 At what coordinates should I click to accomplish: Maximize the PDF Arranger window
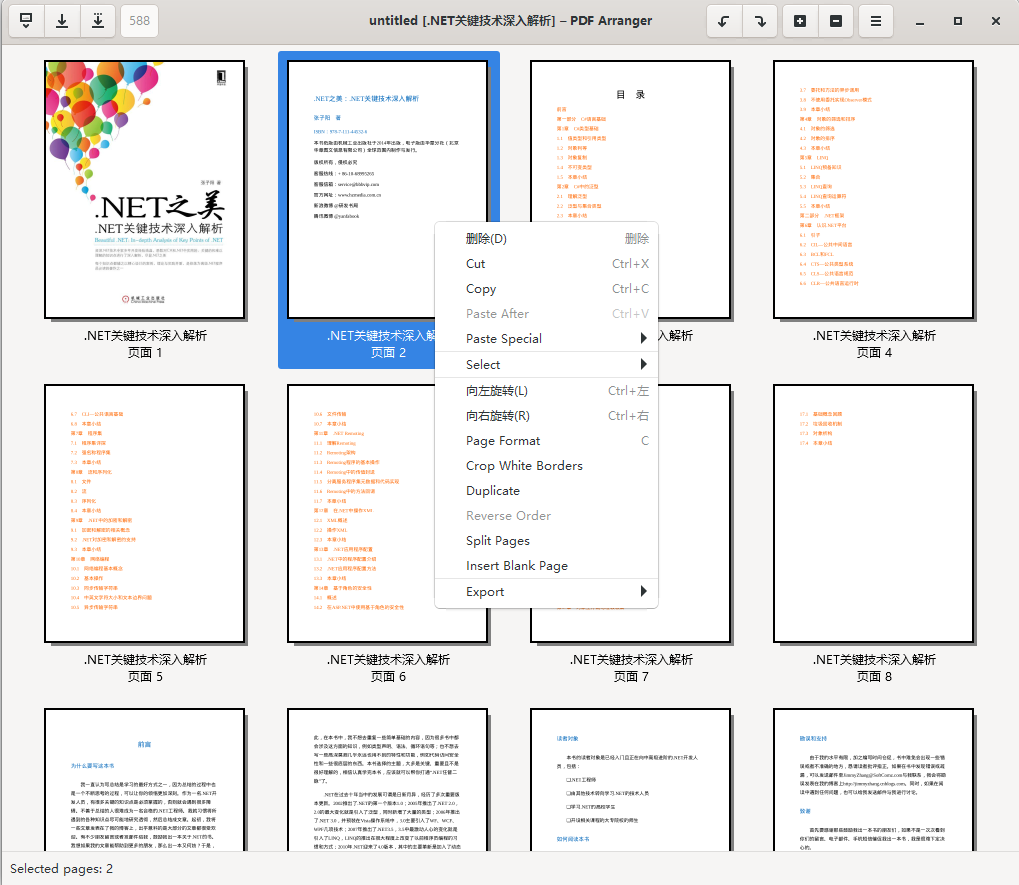click(x=958, y=21)
